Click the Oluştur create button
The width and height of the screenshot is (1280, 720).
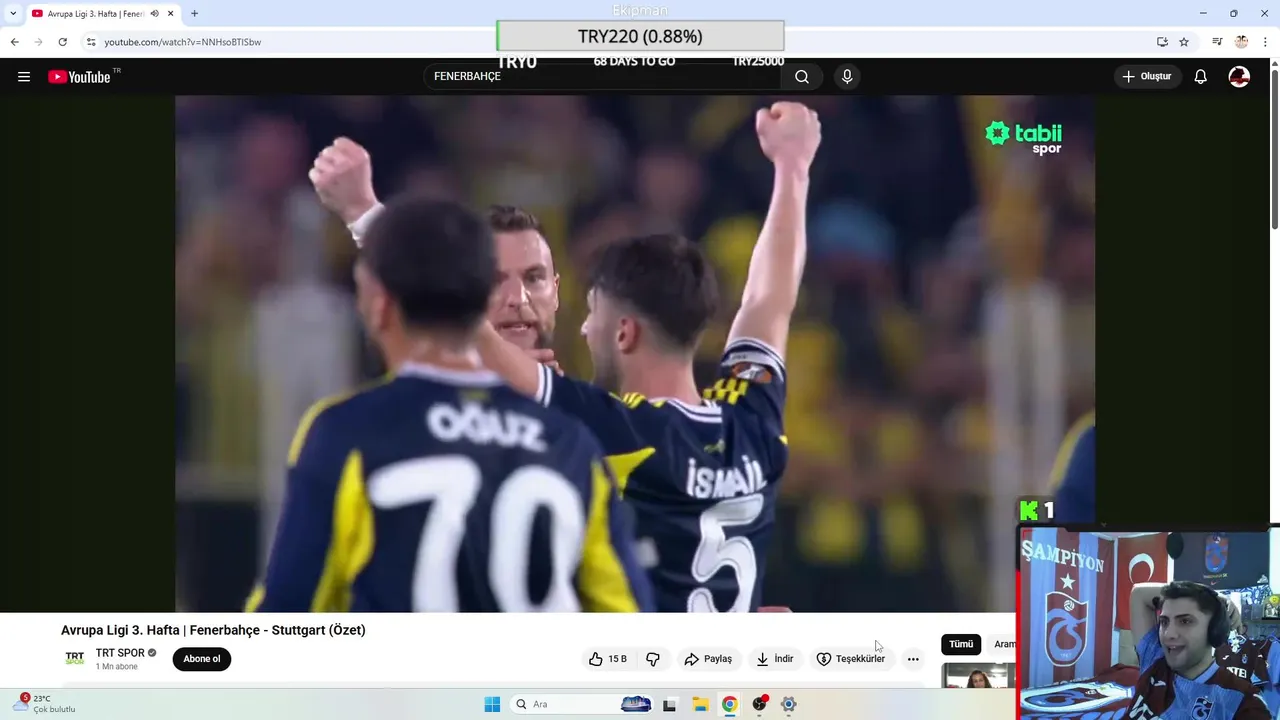tap(1149, 77)
